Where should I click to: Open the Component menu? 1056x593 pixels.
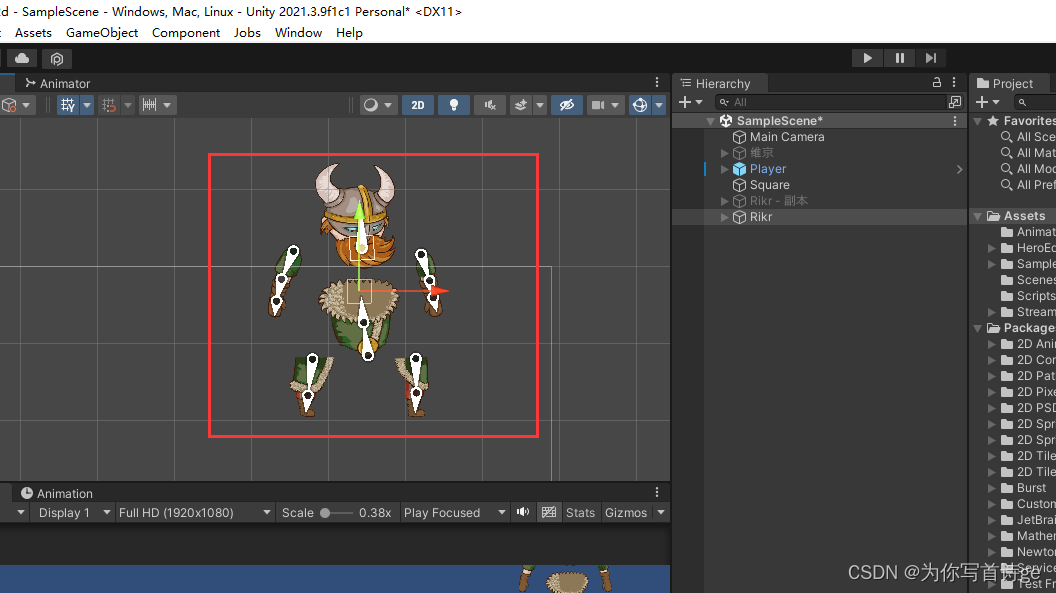point(186,32)
